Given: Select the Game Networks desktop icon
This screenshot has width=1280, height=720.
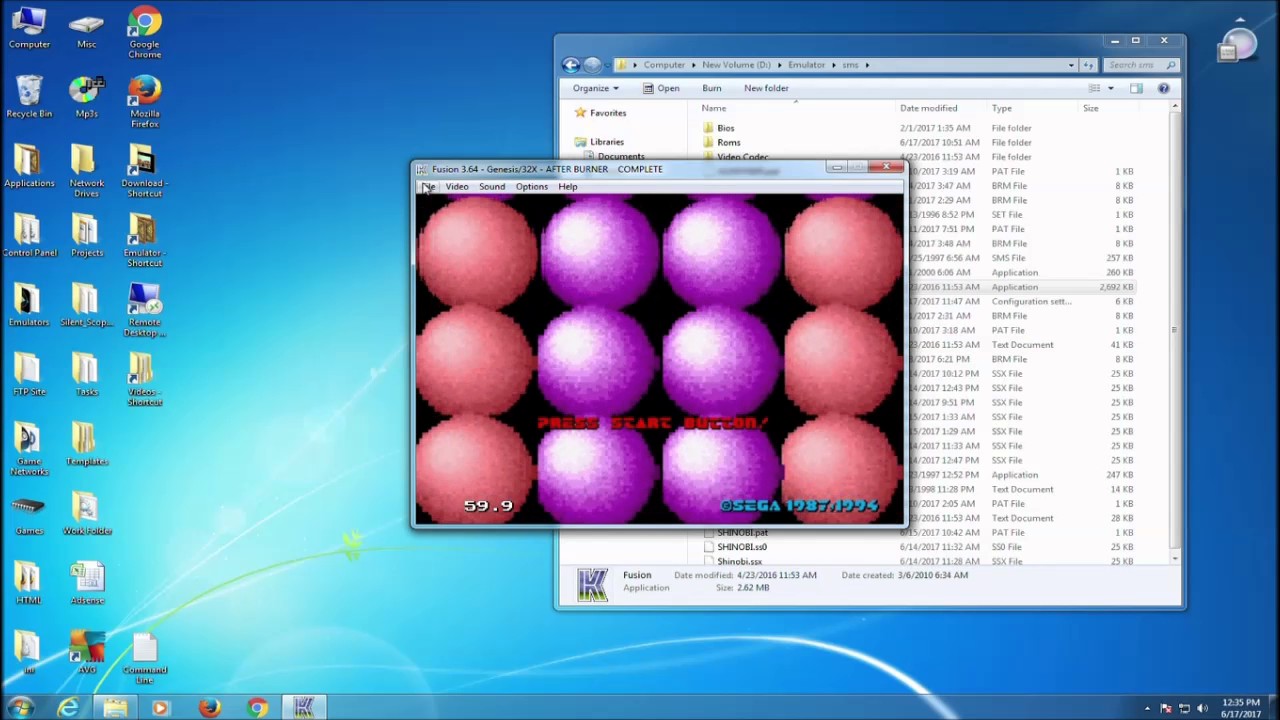Looking at the screenshot, I should [x=29, y=449].
